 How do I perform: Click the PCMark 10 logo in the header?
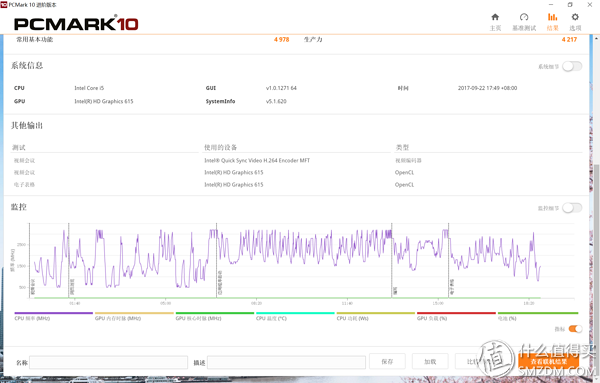pyautogui.click(x=76, y=24)
